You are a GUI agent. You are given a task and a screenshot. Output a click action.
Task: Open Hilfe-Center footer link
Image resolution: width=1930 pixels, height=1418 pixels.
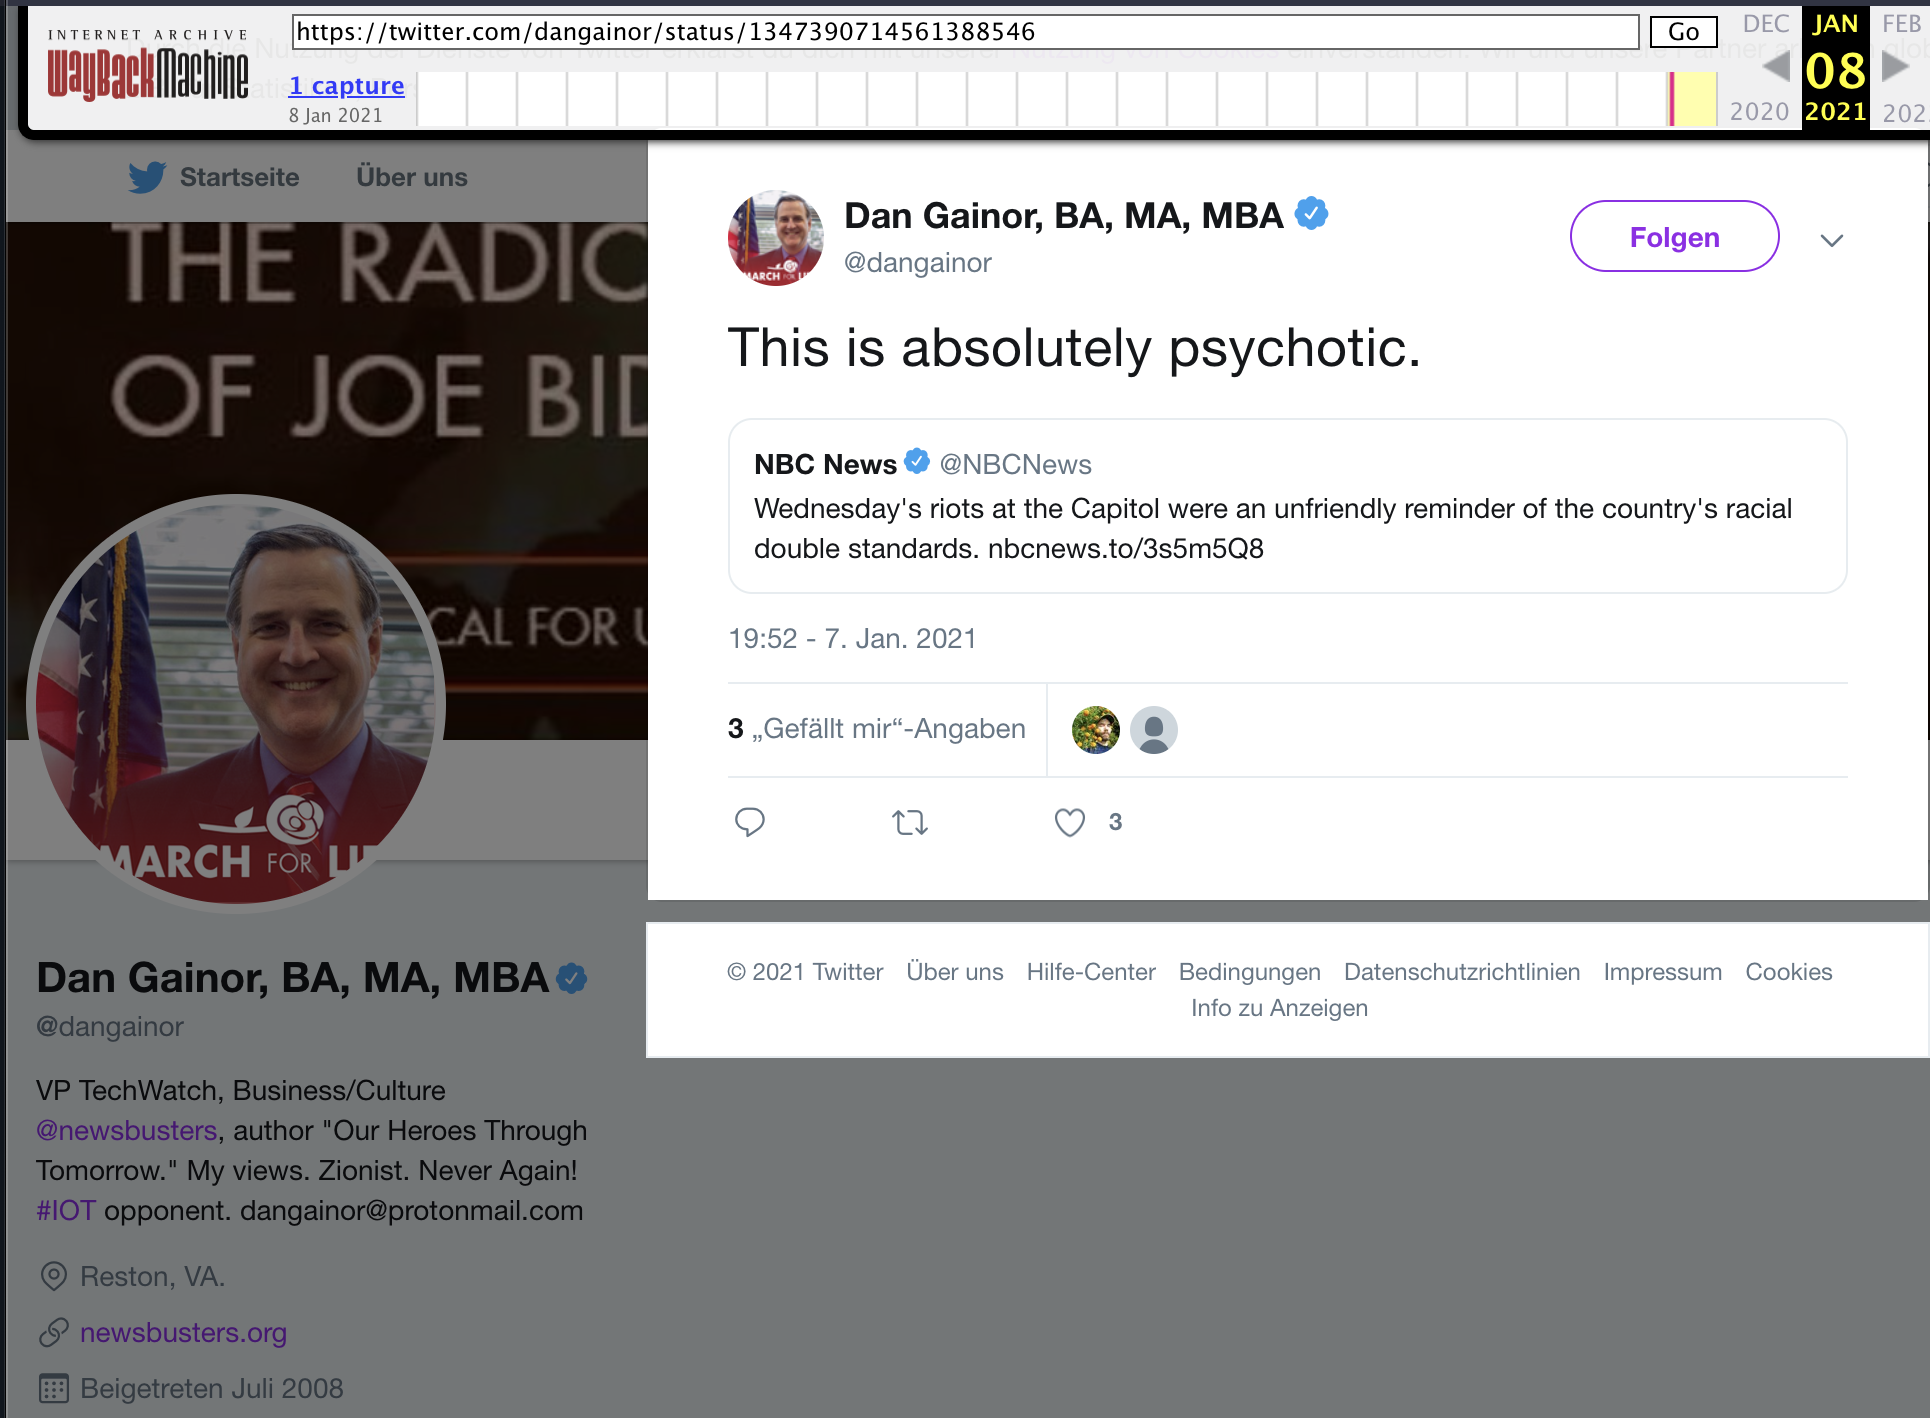(1091, 972)
